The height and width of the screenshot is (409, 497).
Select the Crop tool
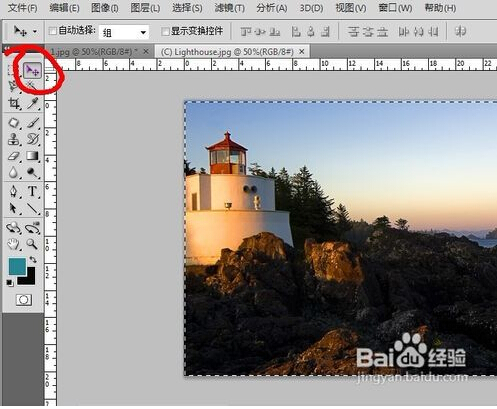14,104
